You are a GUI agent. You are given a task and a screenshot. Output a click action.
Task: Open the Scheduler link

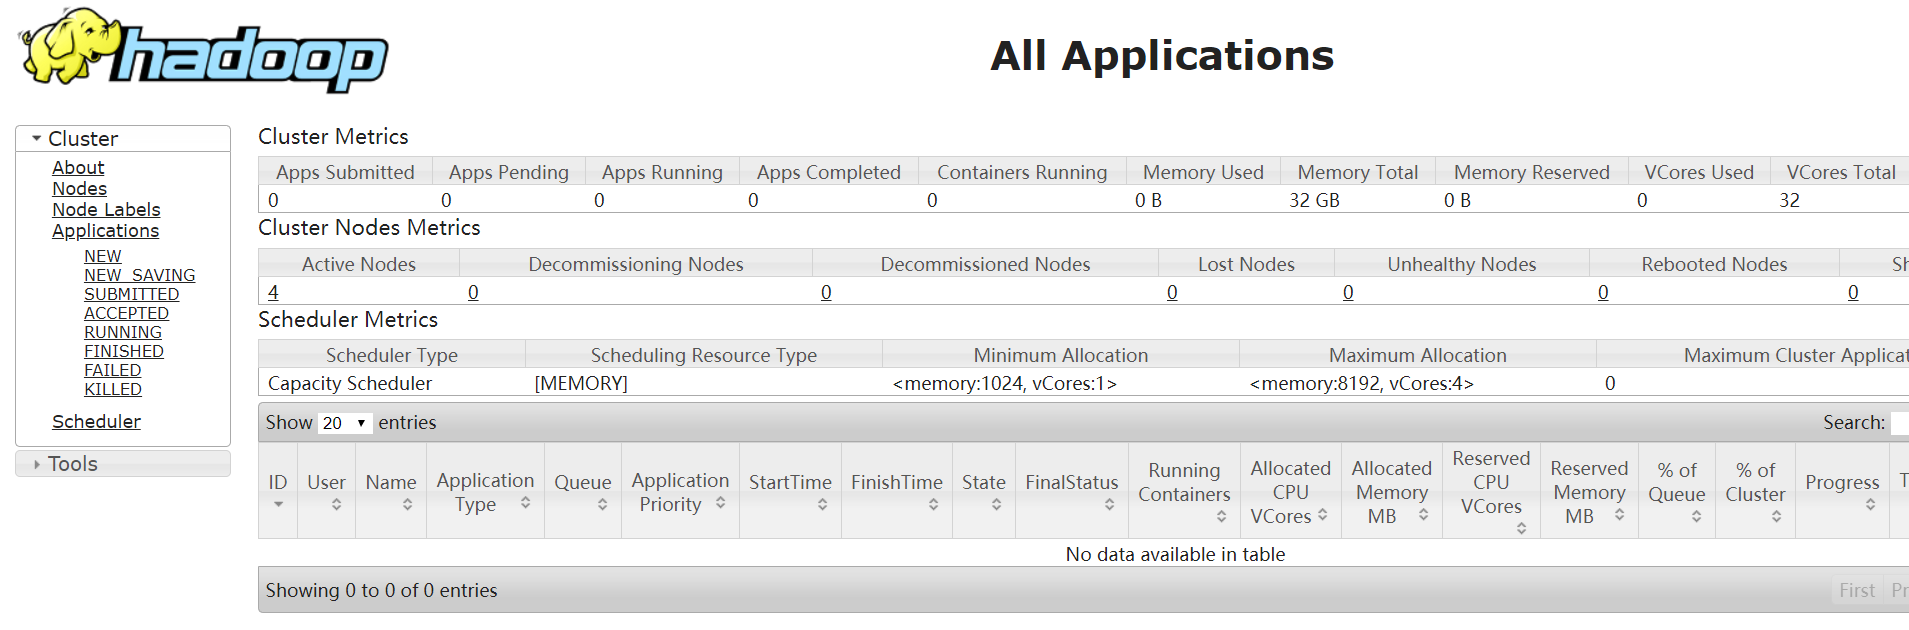click(x=96, y=422)
